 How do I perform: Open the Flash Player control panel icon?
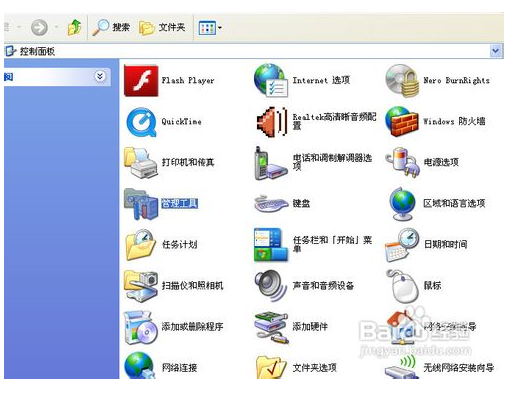click(141, 81)
